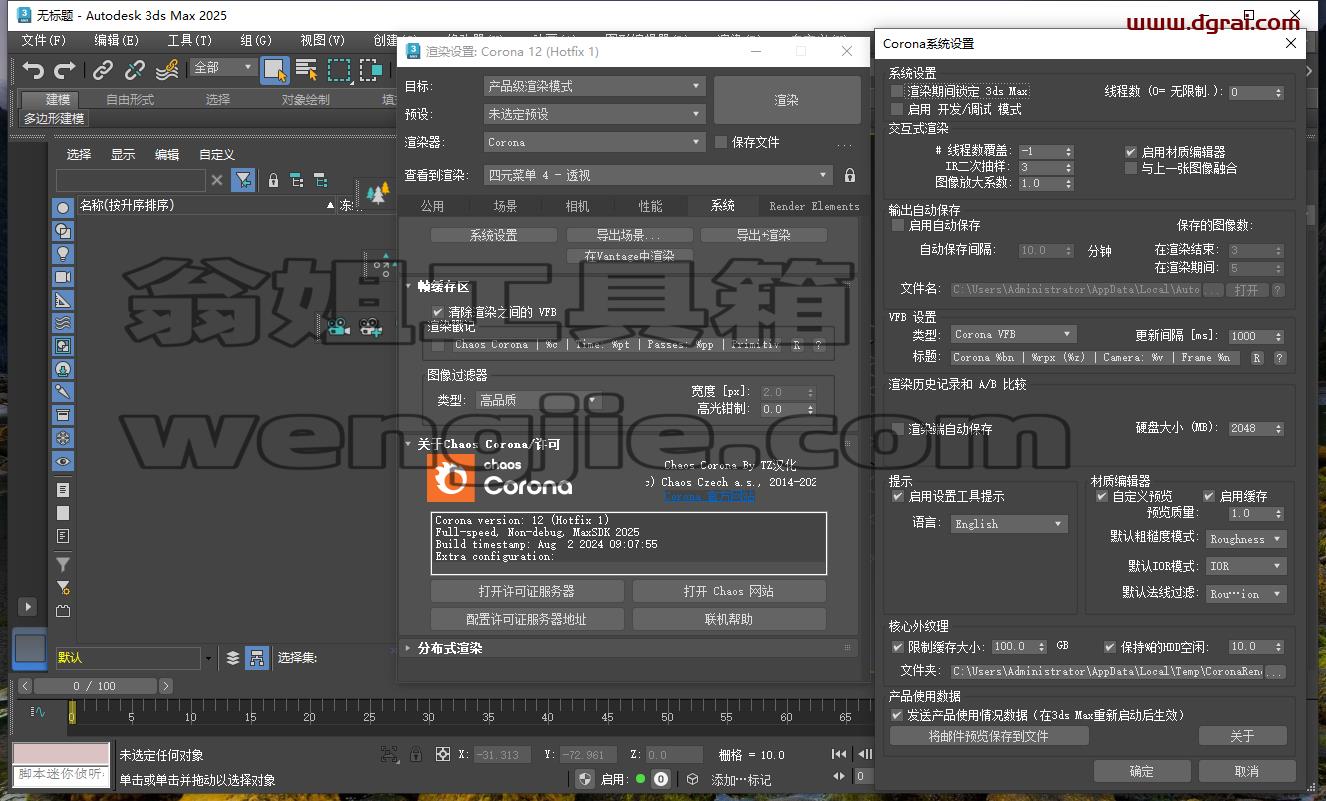Check the 保存文件 checkbox

[721, 142]
